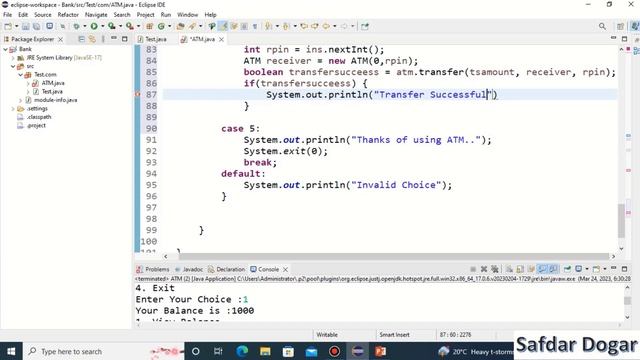Click the Debug bug icon in toolbar
This screenshot has width=640, height=360.
pos(76,26)
